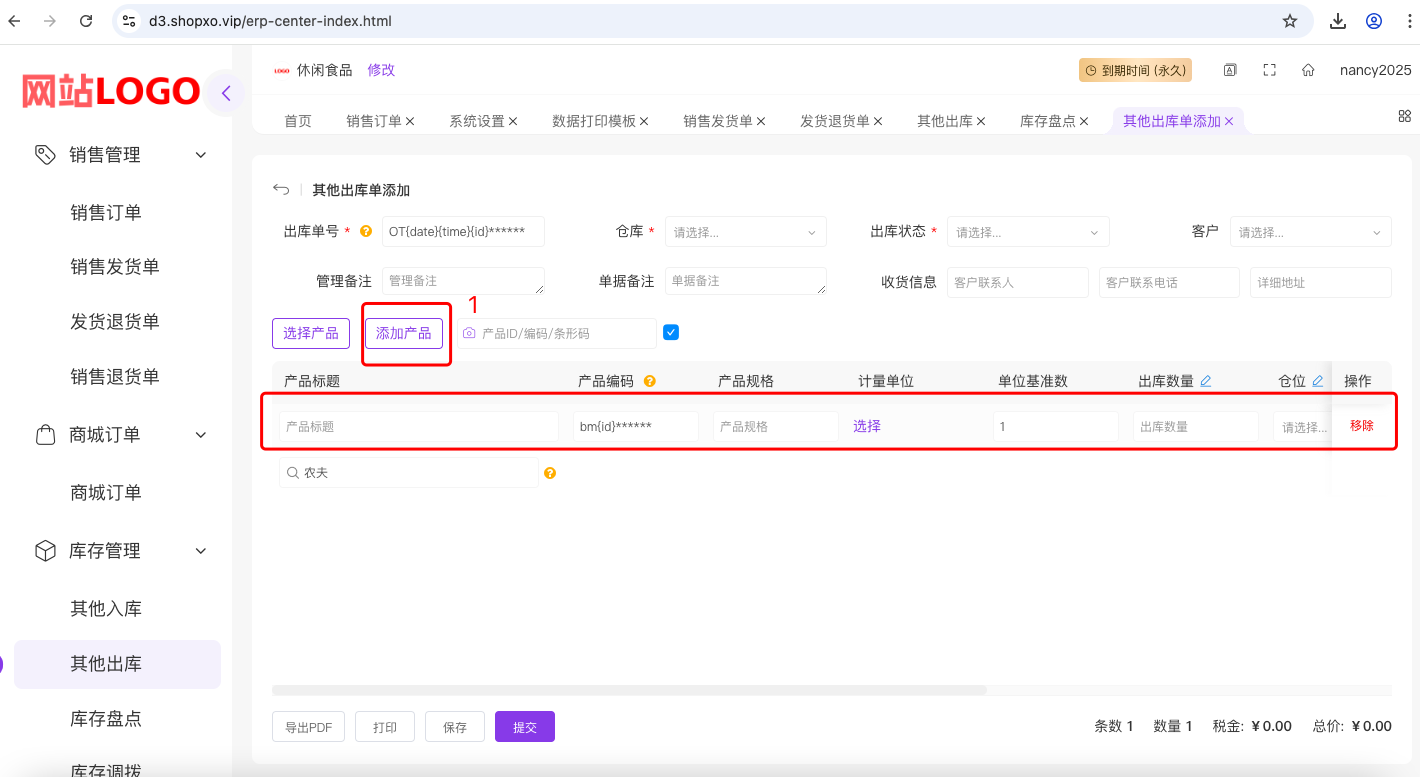The height and width of the screenshot is (777, 1420).
Task: Click the browser reload icon
Action: pos(86,21)
